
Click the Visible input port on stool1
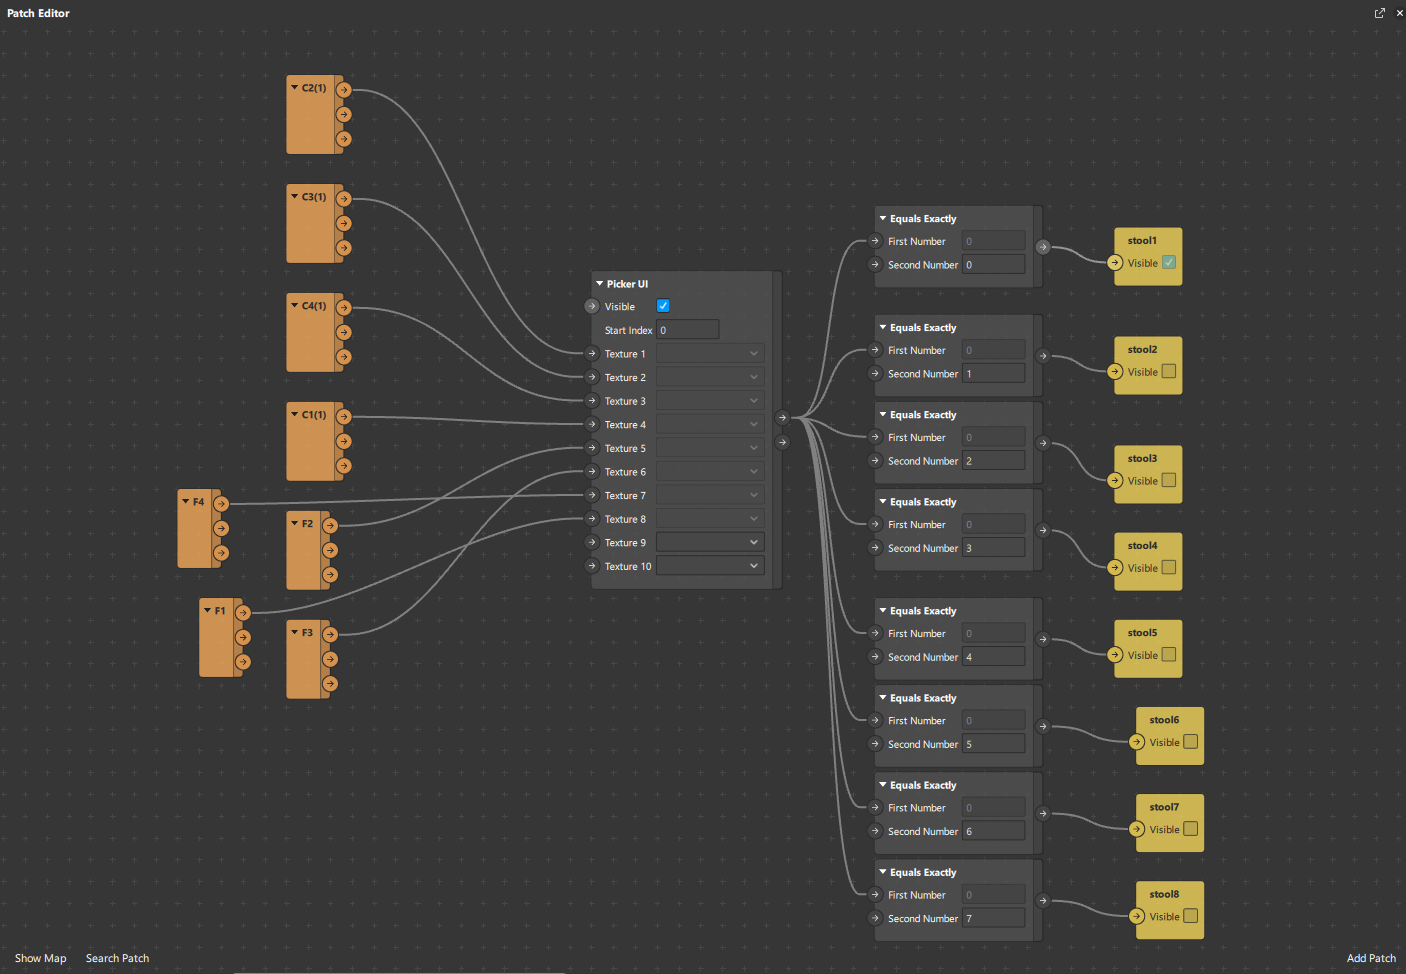[1115, 263]
